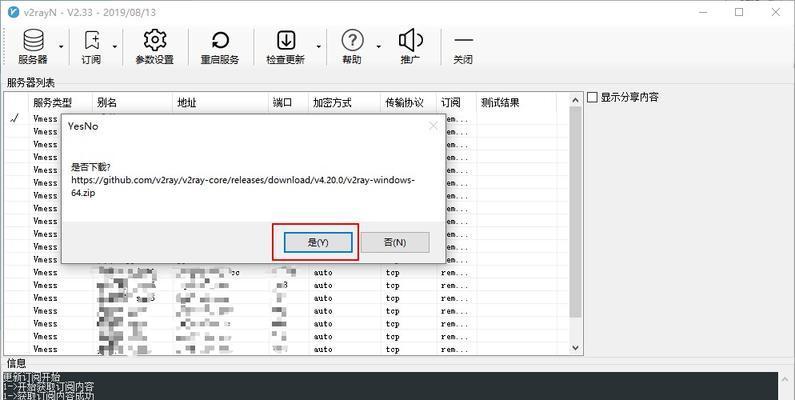This screenshot has height=400, width=795.
Task: Expand the 订阅 dropdown arrow
Action: pyautogui.click(x=115, y=47)
